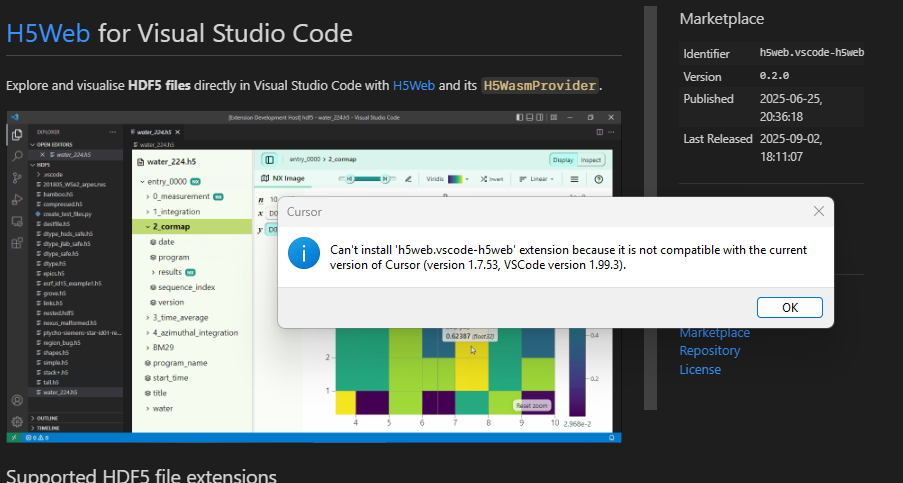This screenshot has width=903, height=483.
Task: Open the H5Web link in the description sentence
Action: pyautogui.click(x=413, y=86)
